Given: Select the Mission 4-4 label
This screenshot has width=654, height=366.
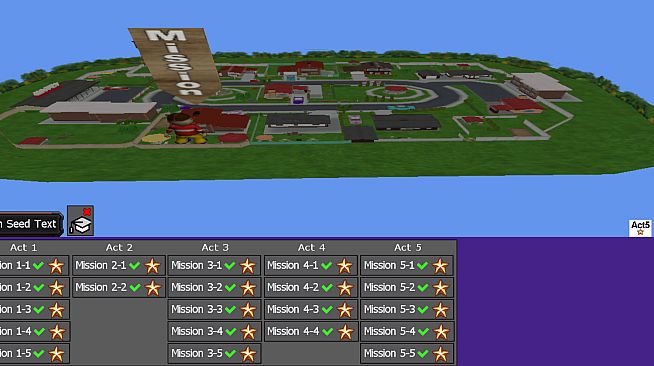Looking at the screenshot, I should (x=293, y=331).
